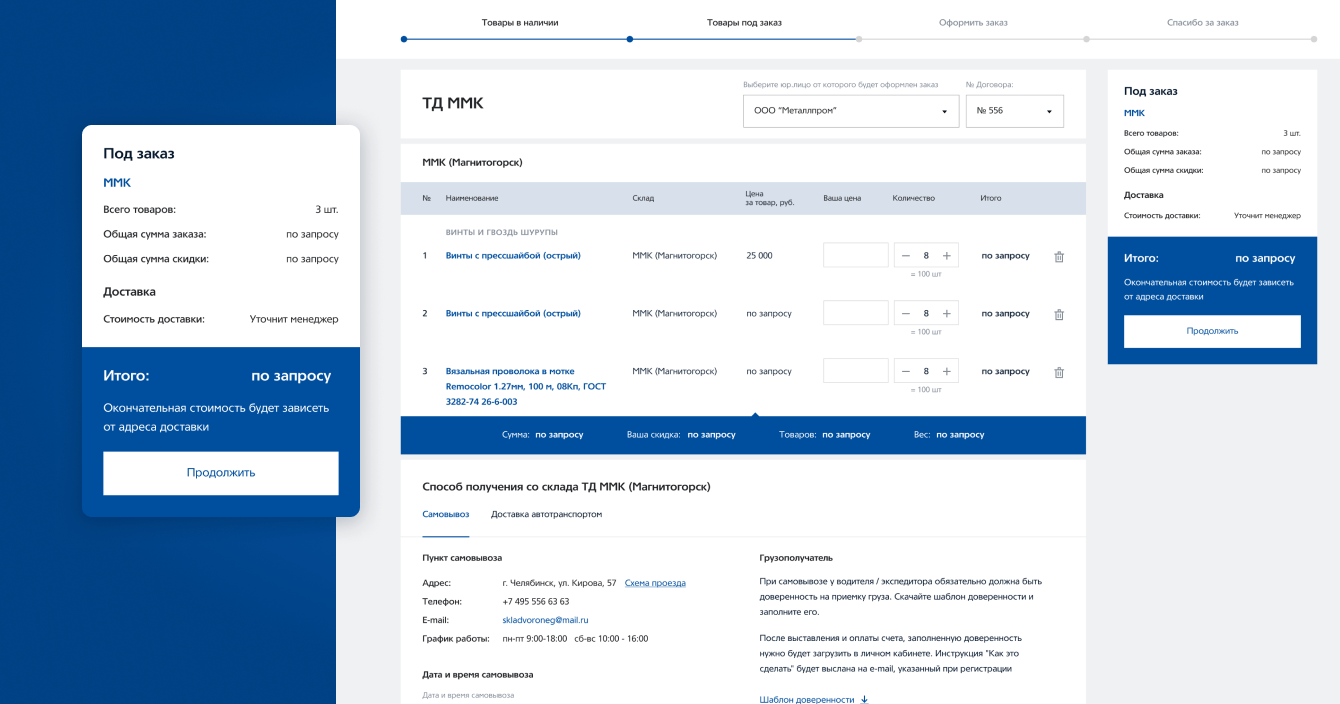Image resolution: width=1340 pixels, height=704 pixels.
Task: Click the ММК (Магнитогорск) section title
Action: click(x=472, y=162)
